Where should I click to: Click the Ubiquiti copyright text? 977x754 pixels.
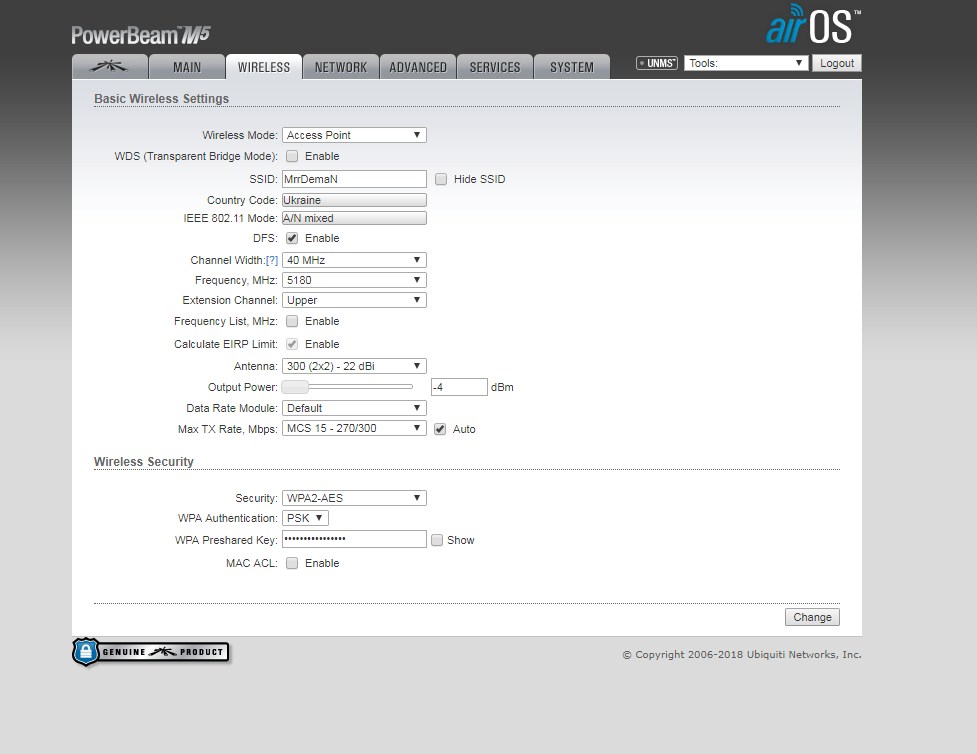click(x=742, y=654)
